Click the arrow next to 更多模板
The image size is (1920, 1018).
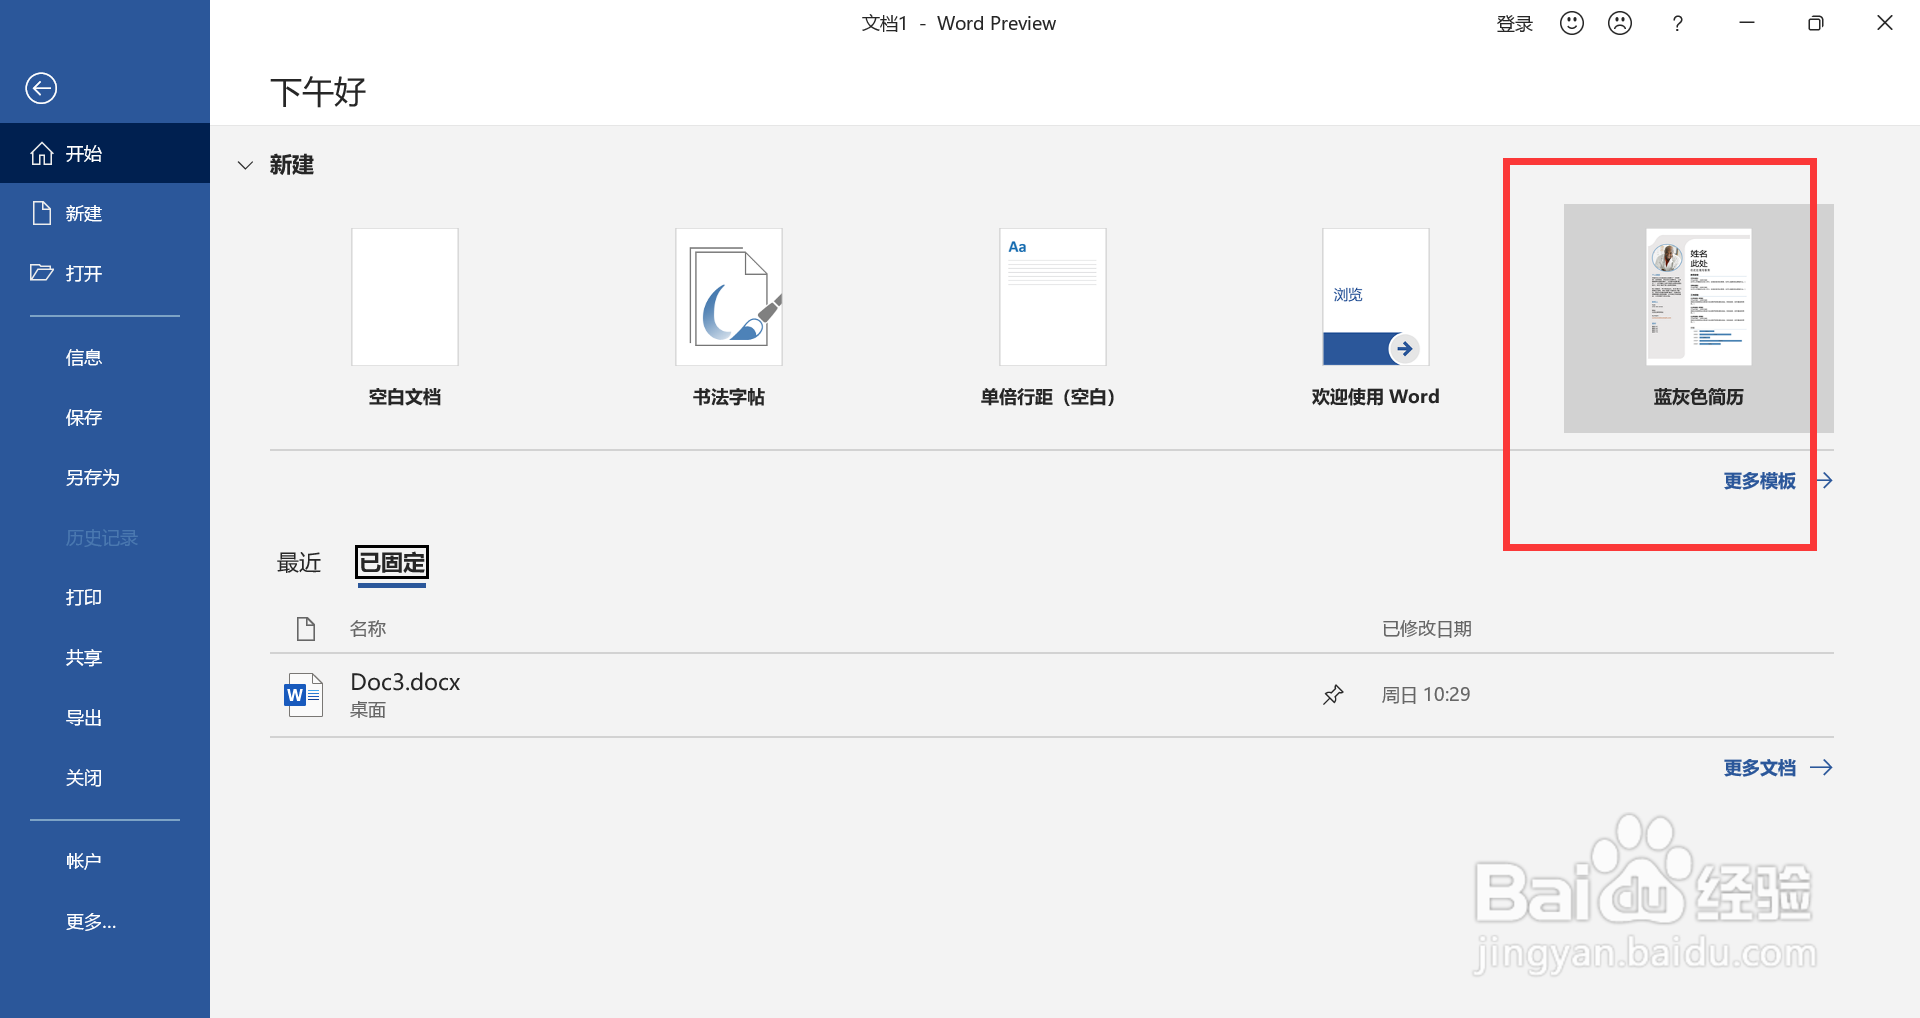[1824, 481]
